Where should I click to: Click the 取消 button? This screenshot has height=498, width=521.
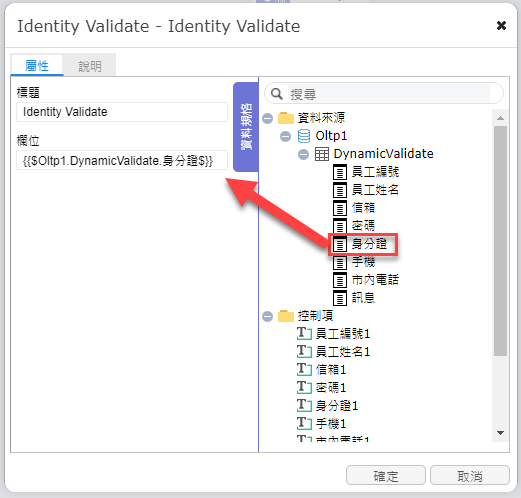pyautogui.click(x=470, y=476)
